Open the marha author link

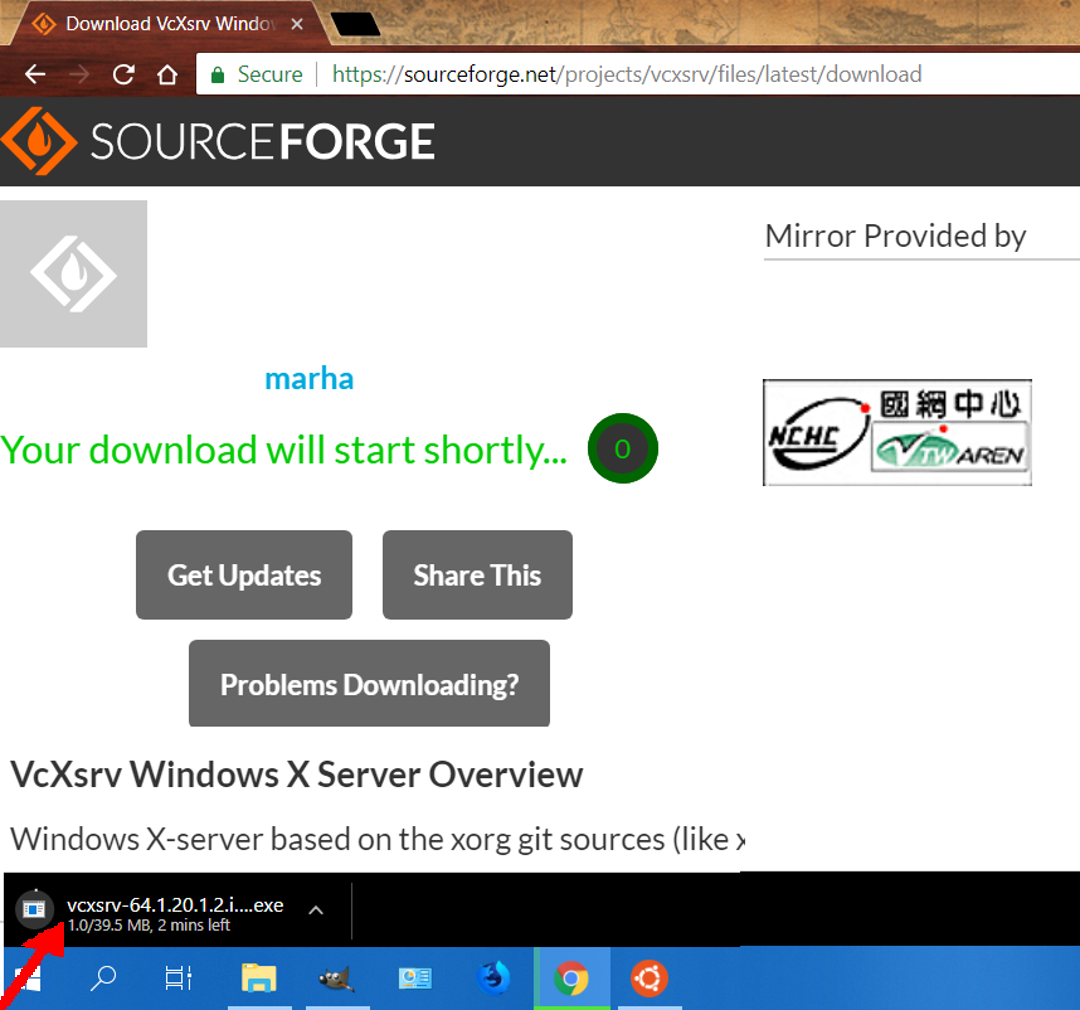pos(309,378)
